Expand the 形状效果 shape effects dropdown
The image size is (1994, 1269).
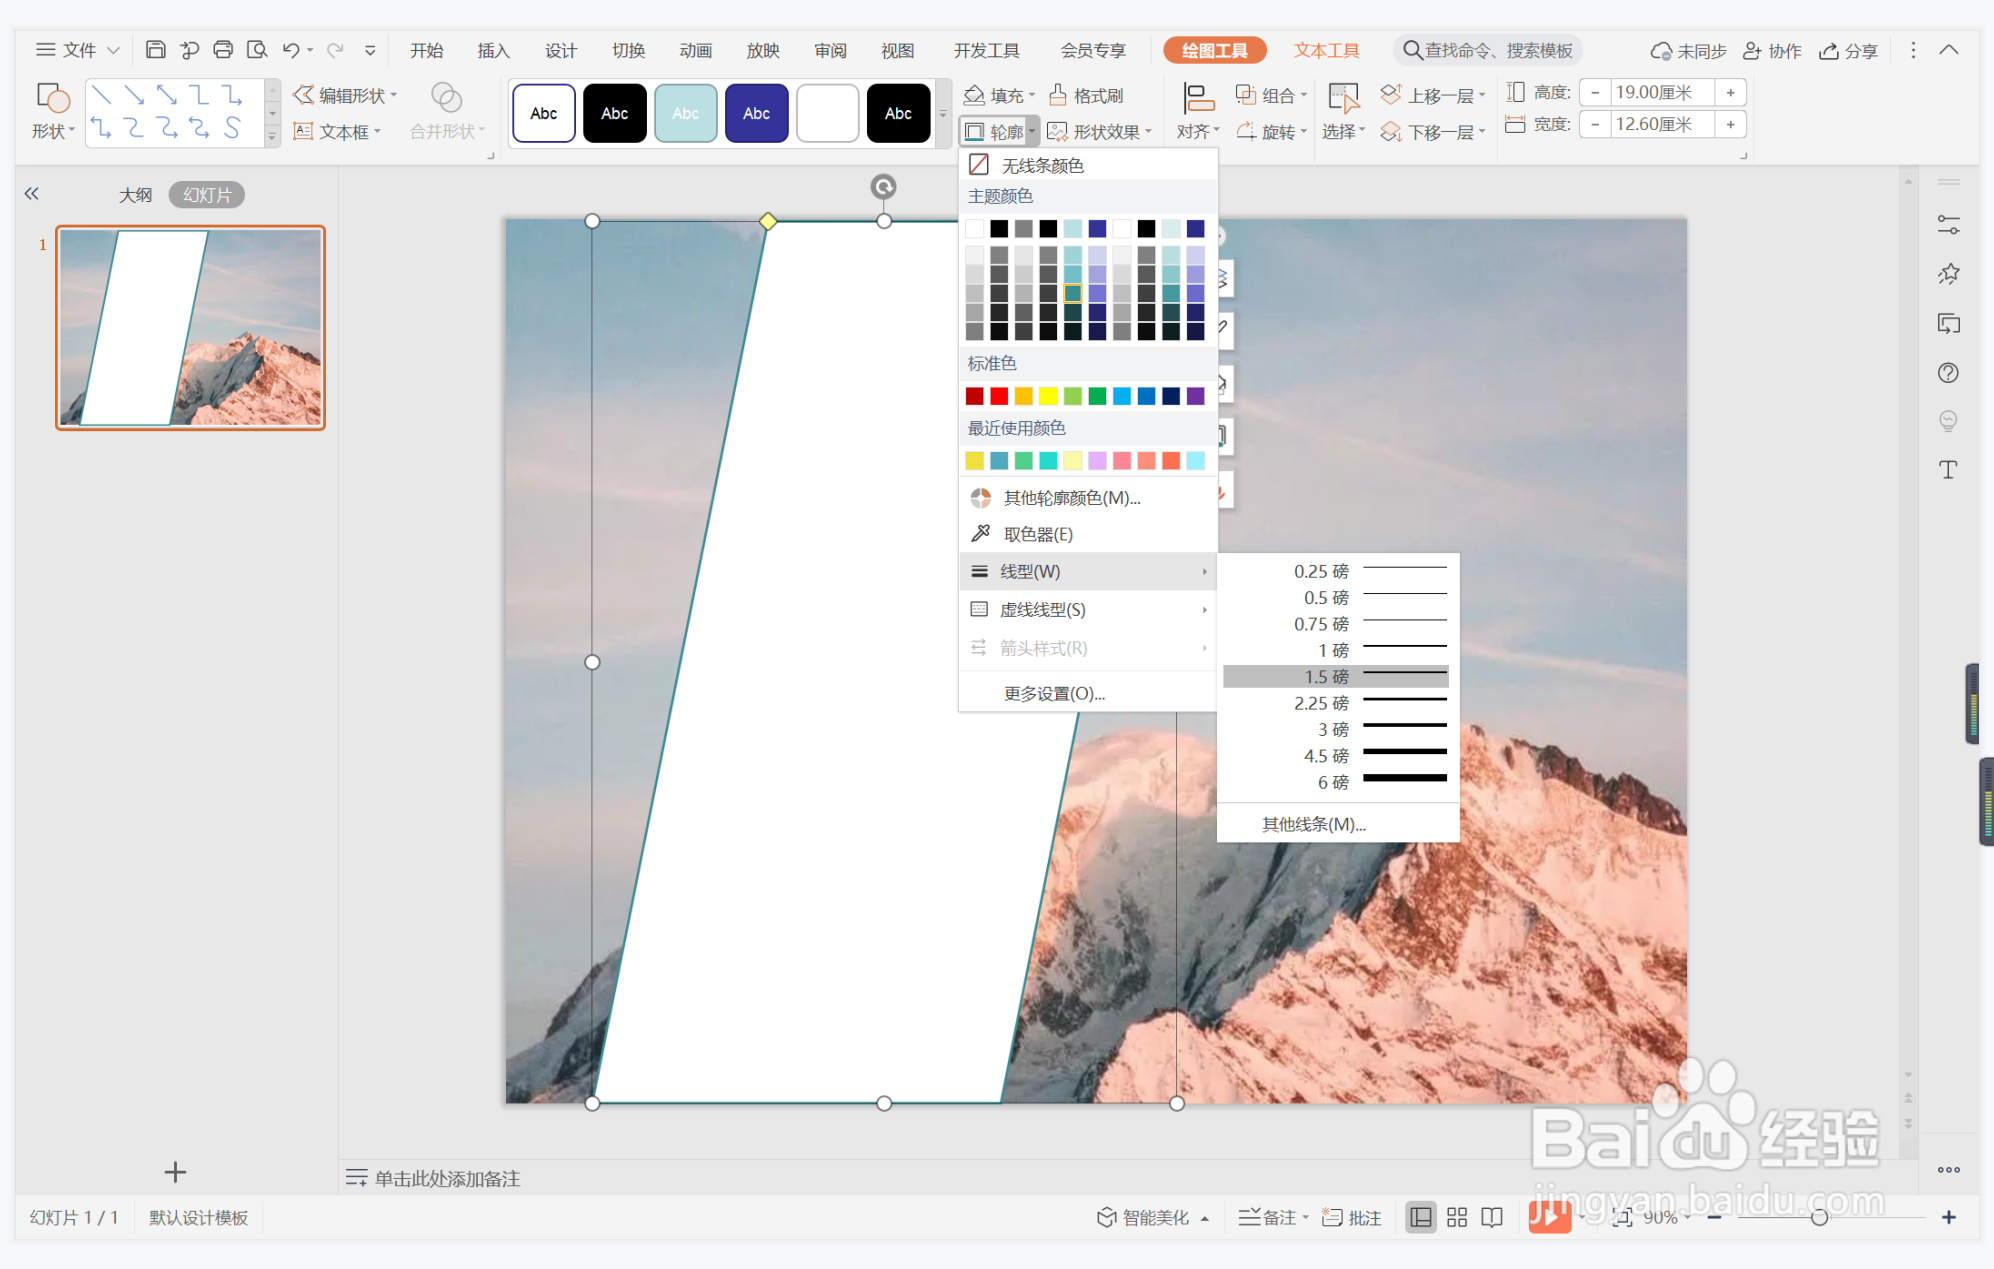pyautogui.click(x=1149, y=132)
